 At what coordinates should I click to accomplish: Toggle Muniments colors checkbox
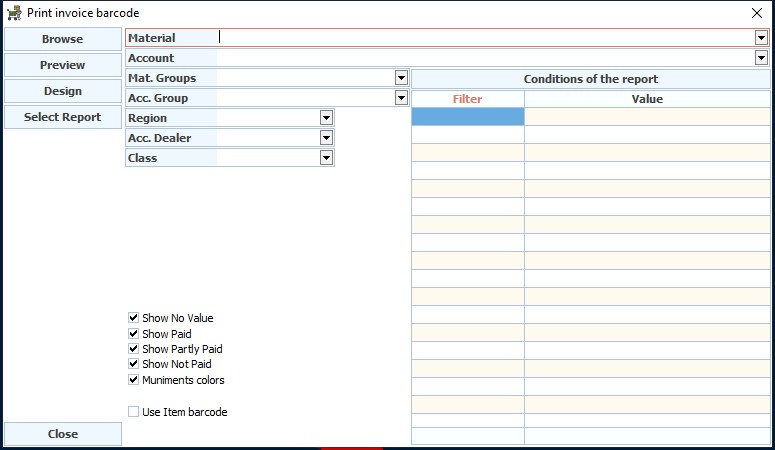click(133, 380)
